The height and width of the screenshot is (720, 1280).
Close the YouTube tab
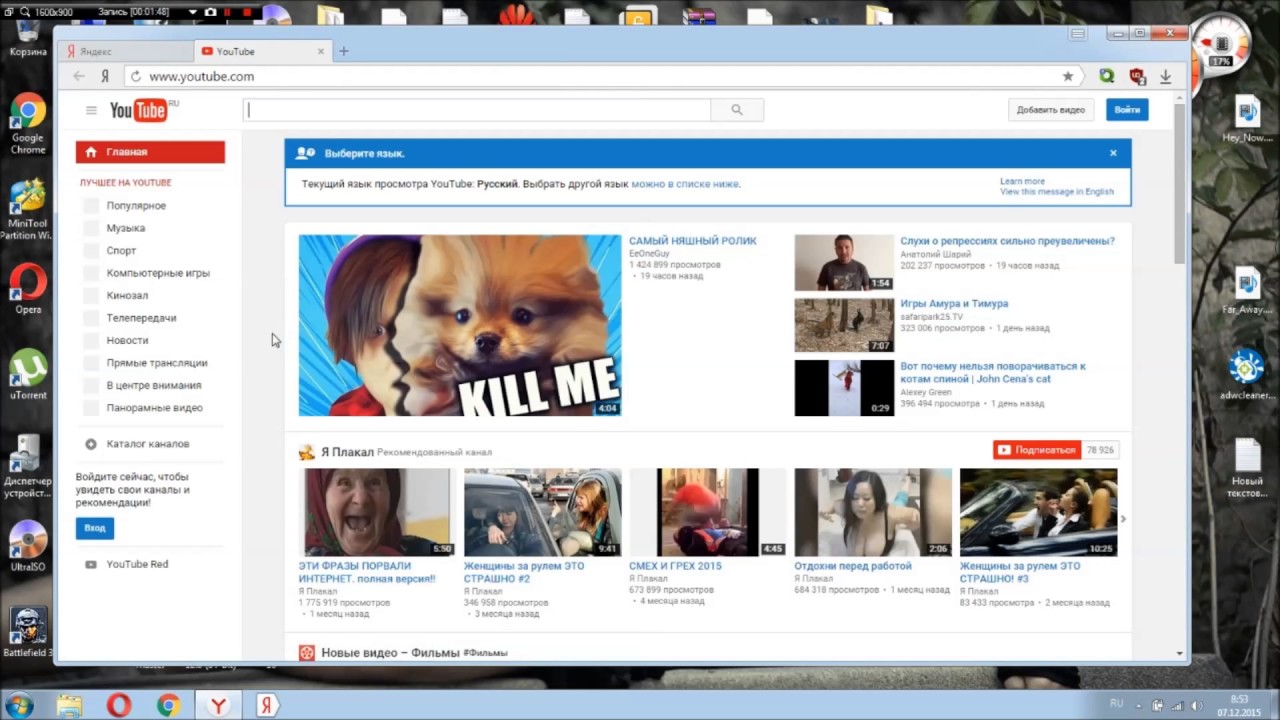(321, 51)
